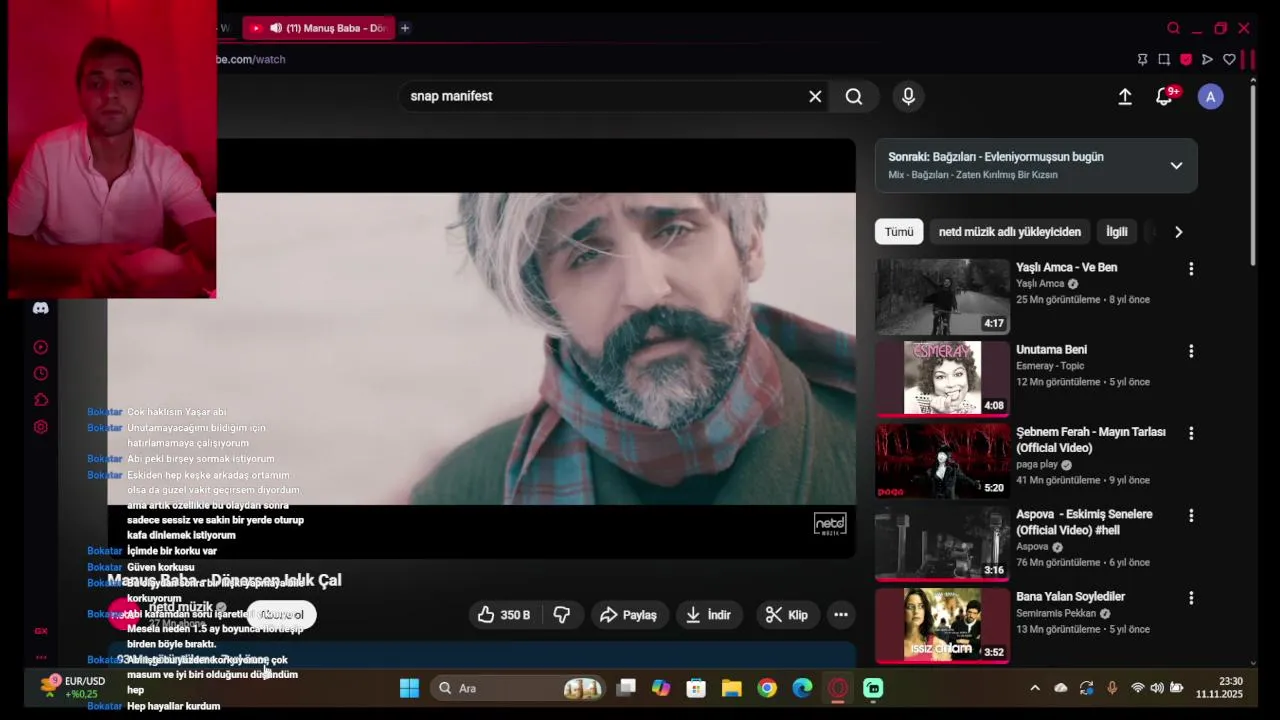This screenshot has height=720, width=1280.
Task: Open the Aspova Eskimiş Senelere thumbnail
Action: tap(942, 543)
